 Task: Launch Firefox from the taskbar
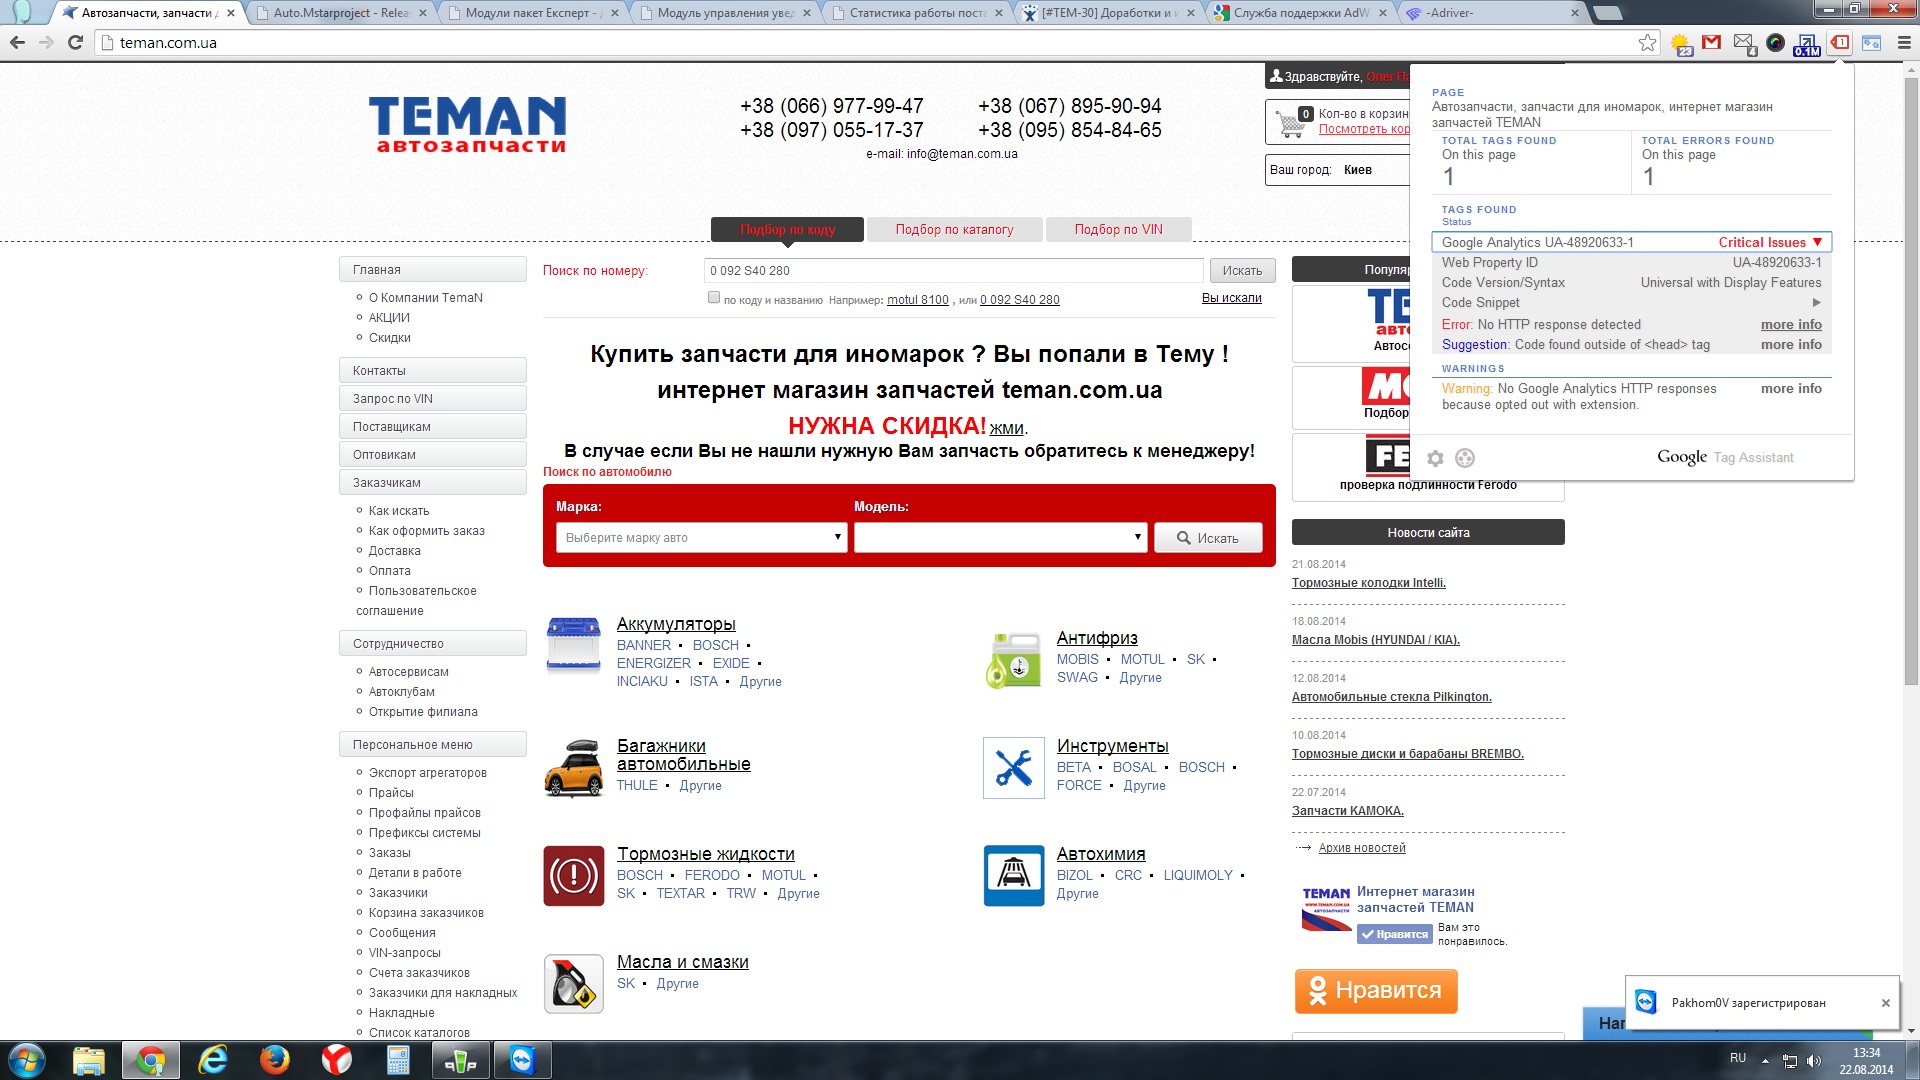point(274,1060)
